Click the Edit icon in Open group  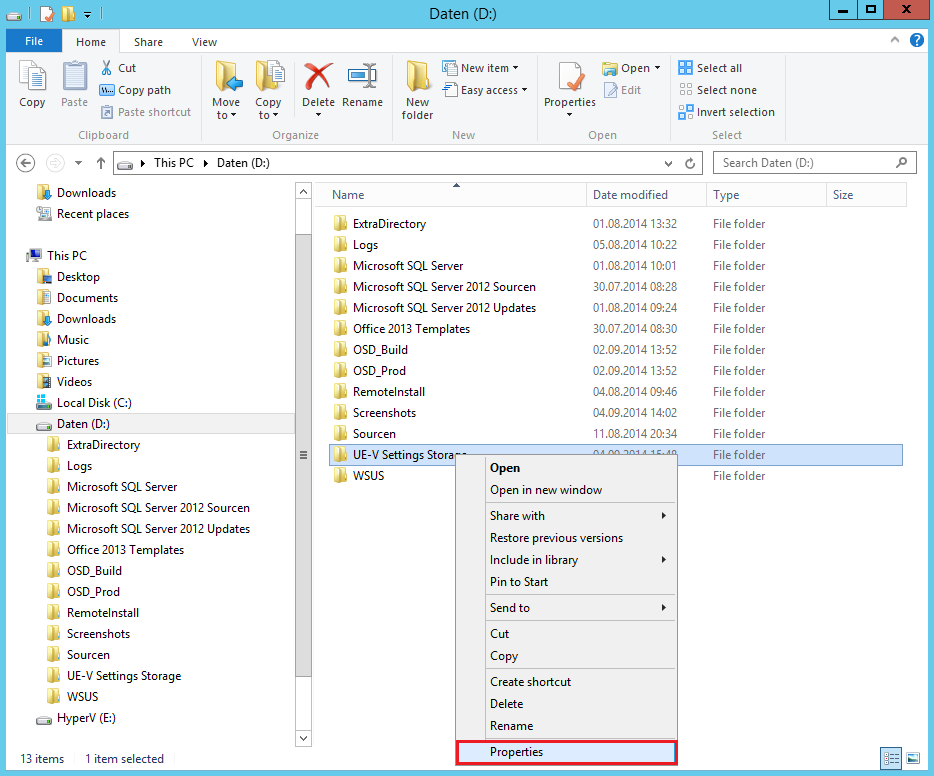[x=611, y=90]
